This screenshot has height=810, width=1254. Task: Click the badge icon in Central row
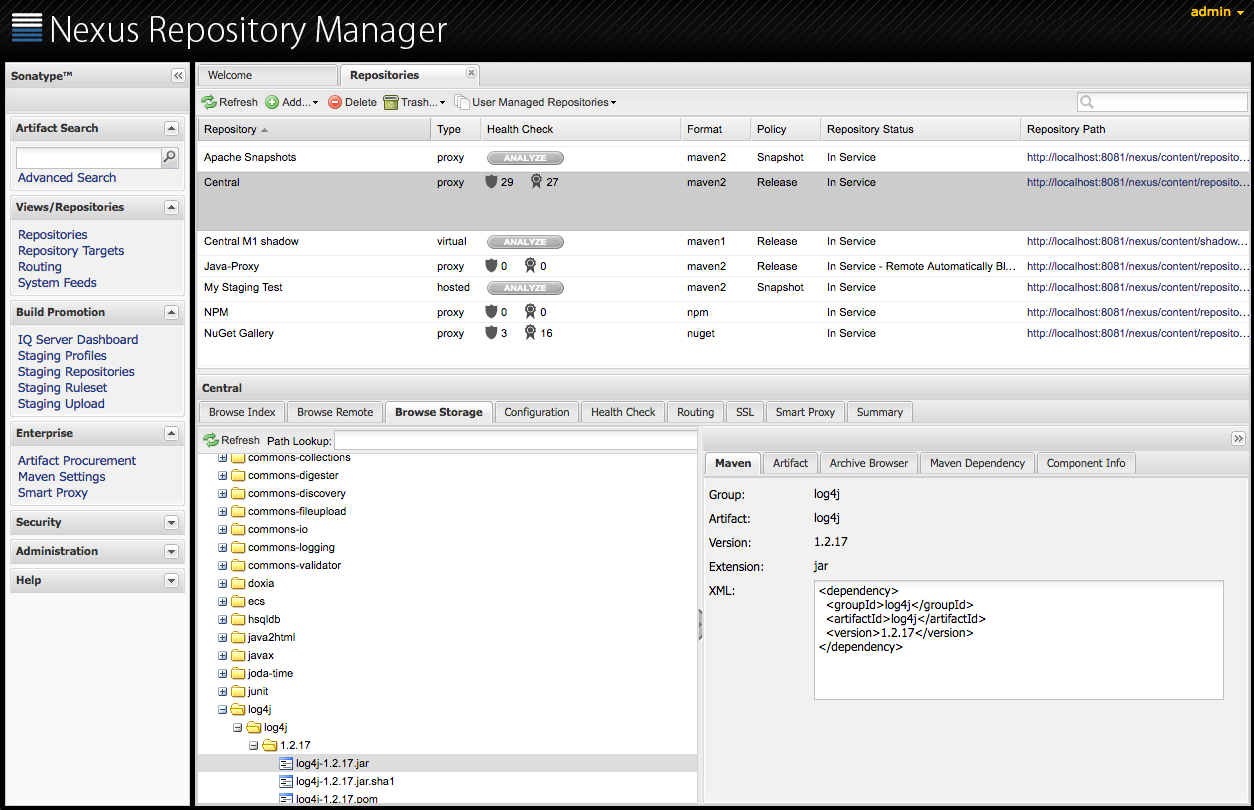[536, 182]
